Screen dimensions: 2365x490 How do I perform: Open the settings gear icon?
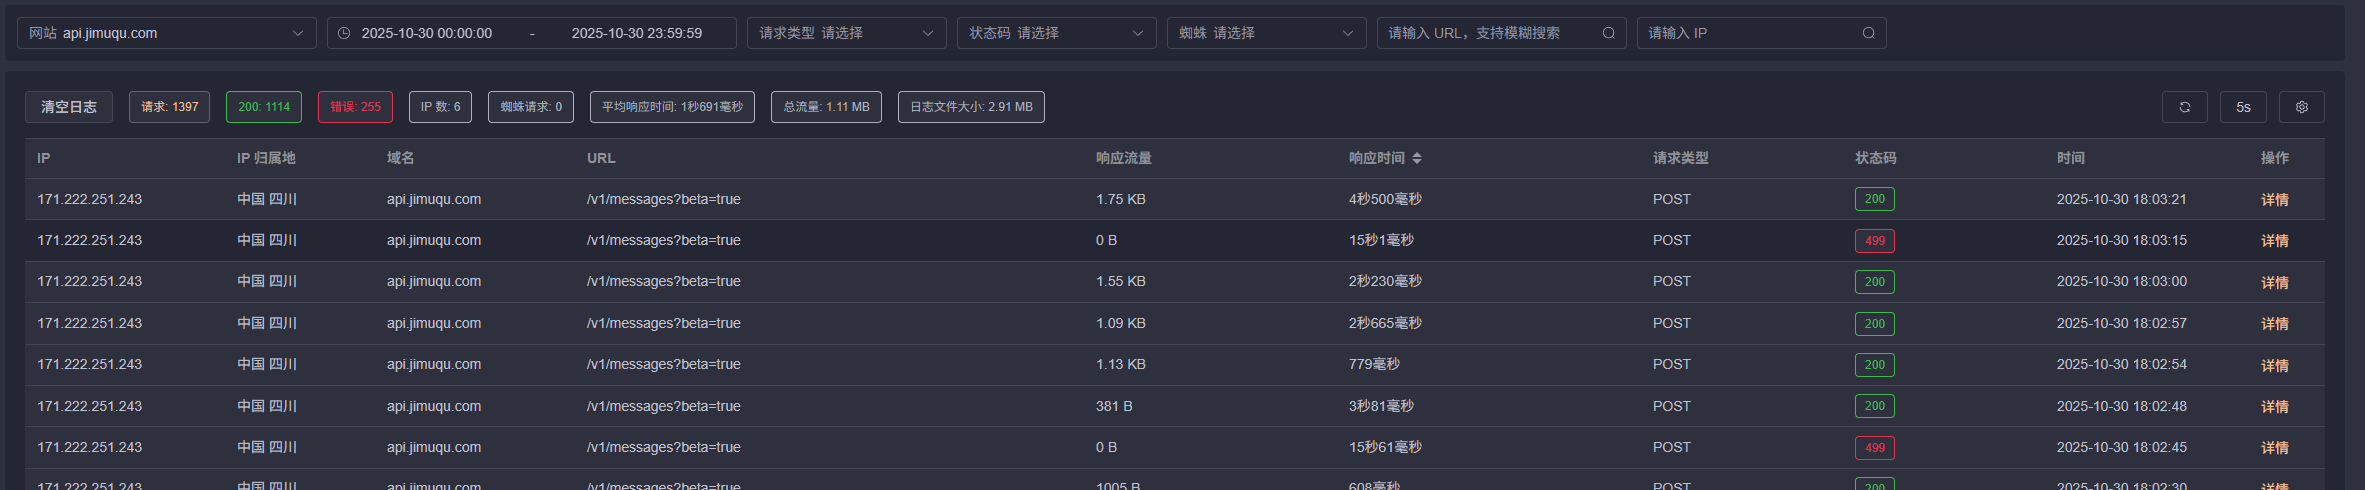[x=2301, y=107]
